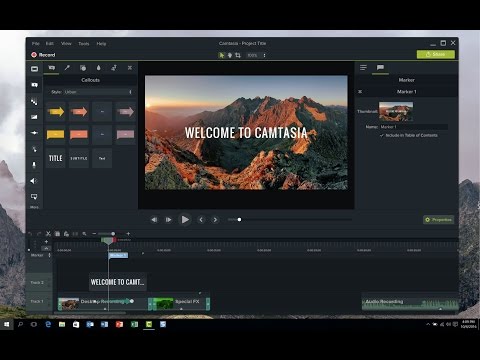Switch to the list properties tab

coord(363,68)
